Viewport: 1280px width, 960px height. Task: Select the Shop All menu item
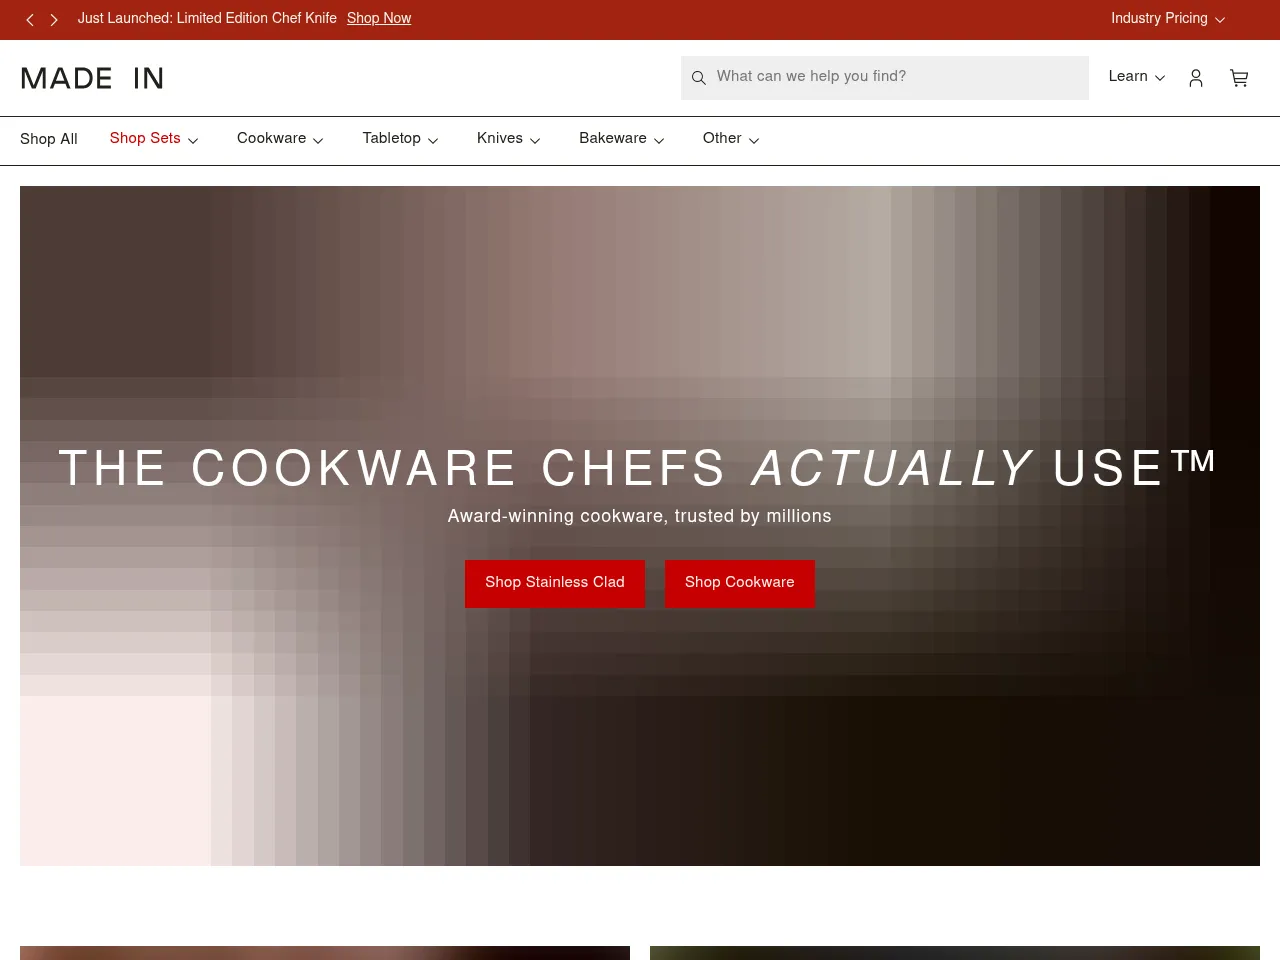(x=48, y=140)
